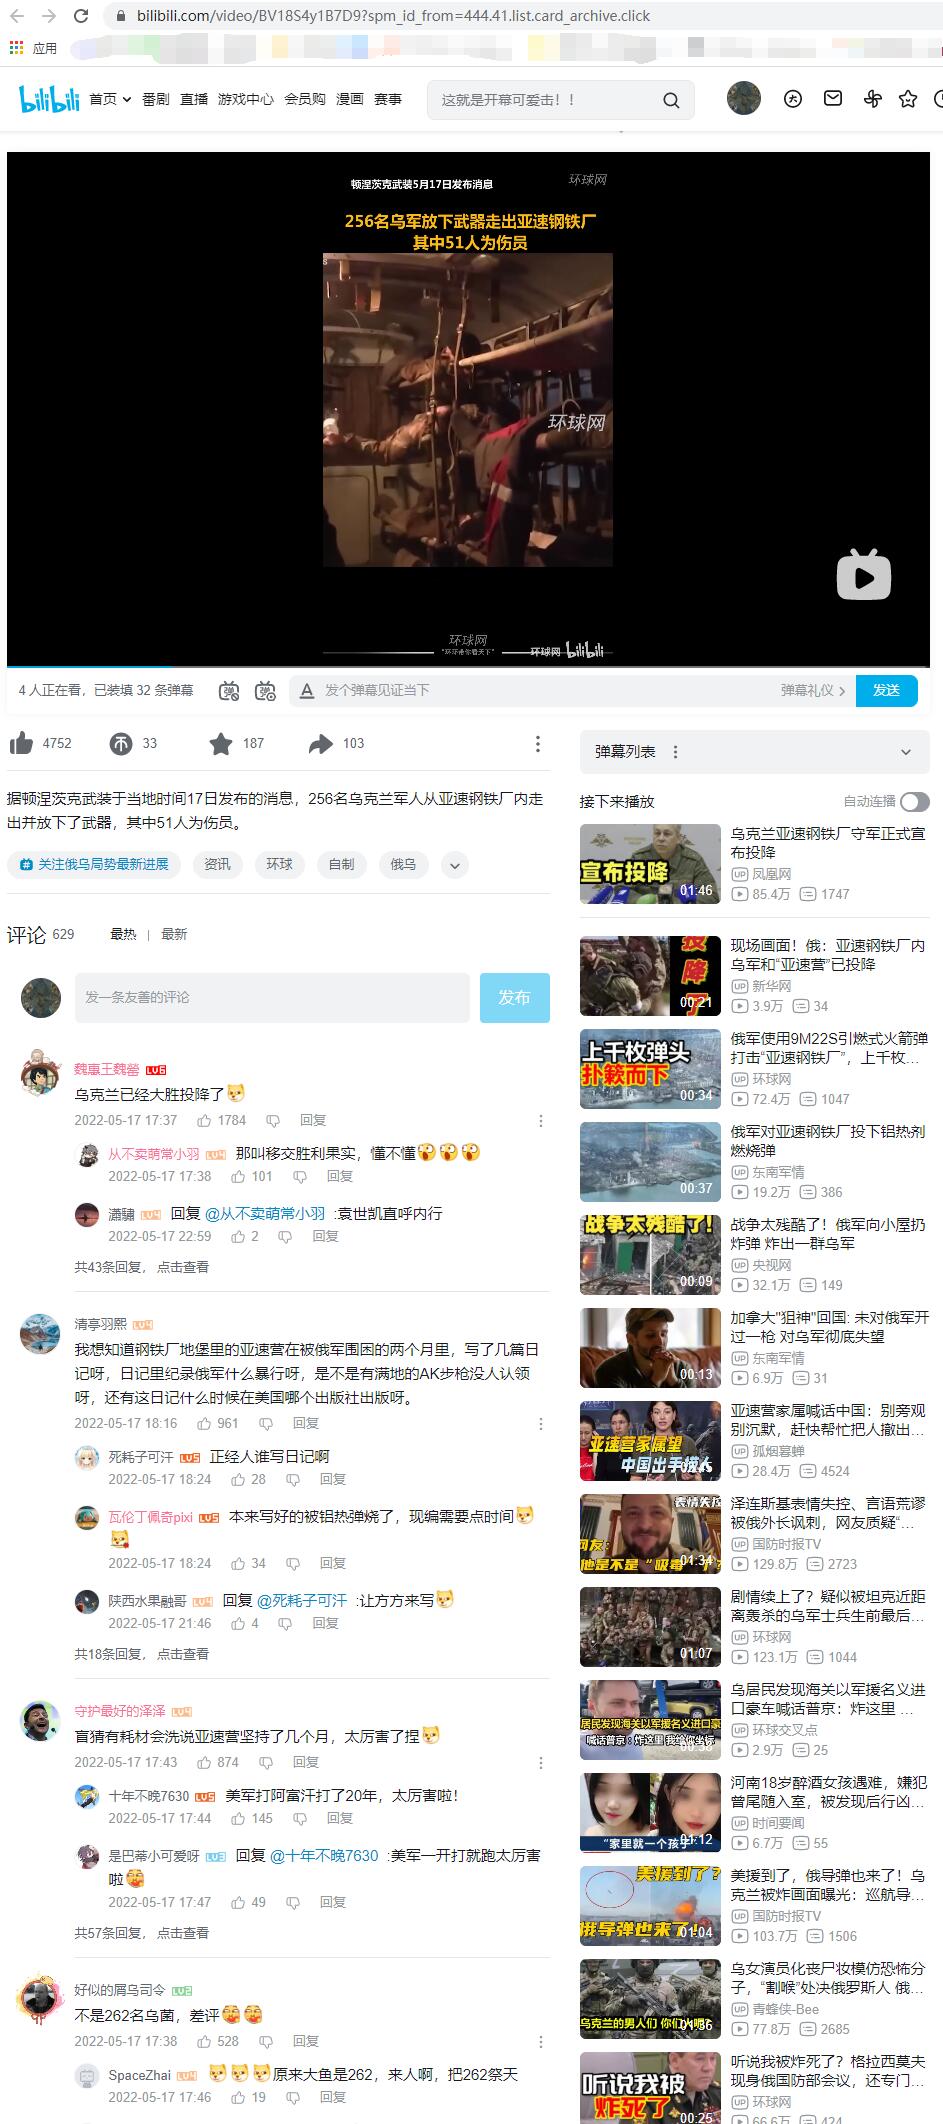Click the search magnifier icon
The width and height of the screenshot is (943, 2124).
(x=671, y=100)
